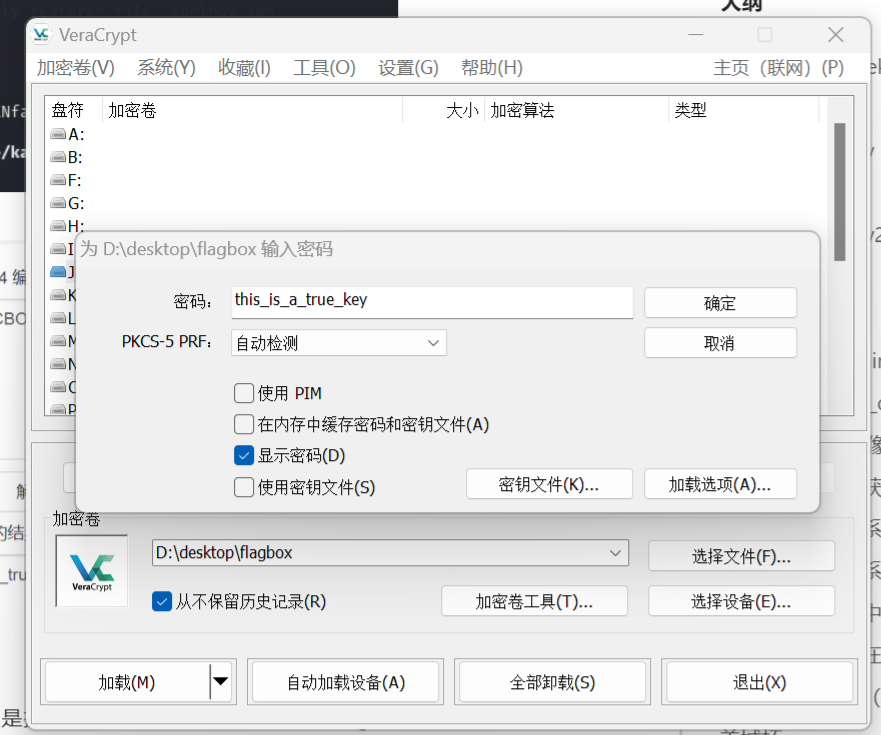The image size is (881, 735).
Task: Click 全部卸载(S) button
Action: click(552, 682)
